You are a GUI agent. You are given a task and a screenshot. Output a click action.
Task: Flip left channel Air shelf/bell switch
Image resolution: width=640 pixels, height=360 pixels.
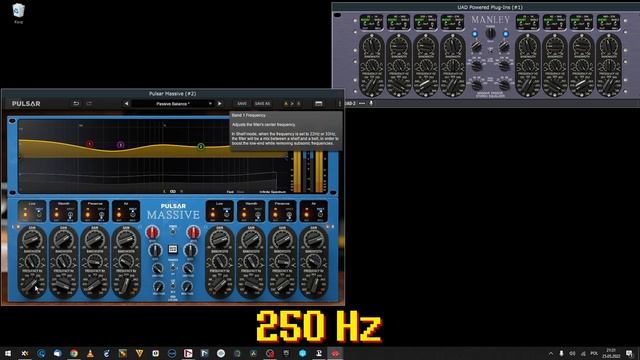point(133,214)
